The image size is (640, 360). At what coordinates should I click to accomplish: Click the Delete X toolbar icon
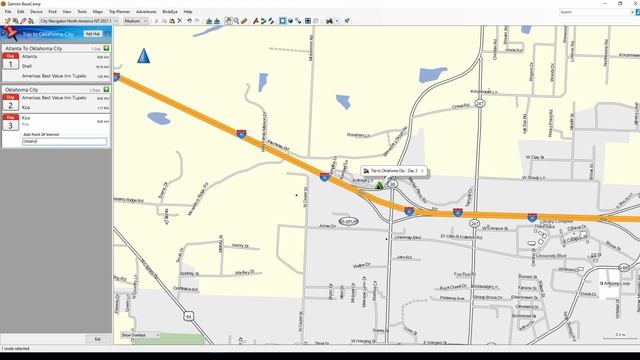180,21
